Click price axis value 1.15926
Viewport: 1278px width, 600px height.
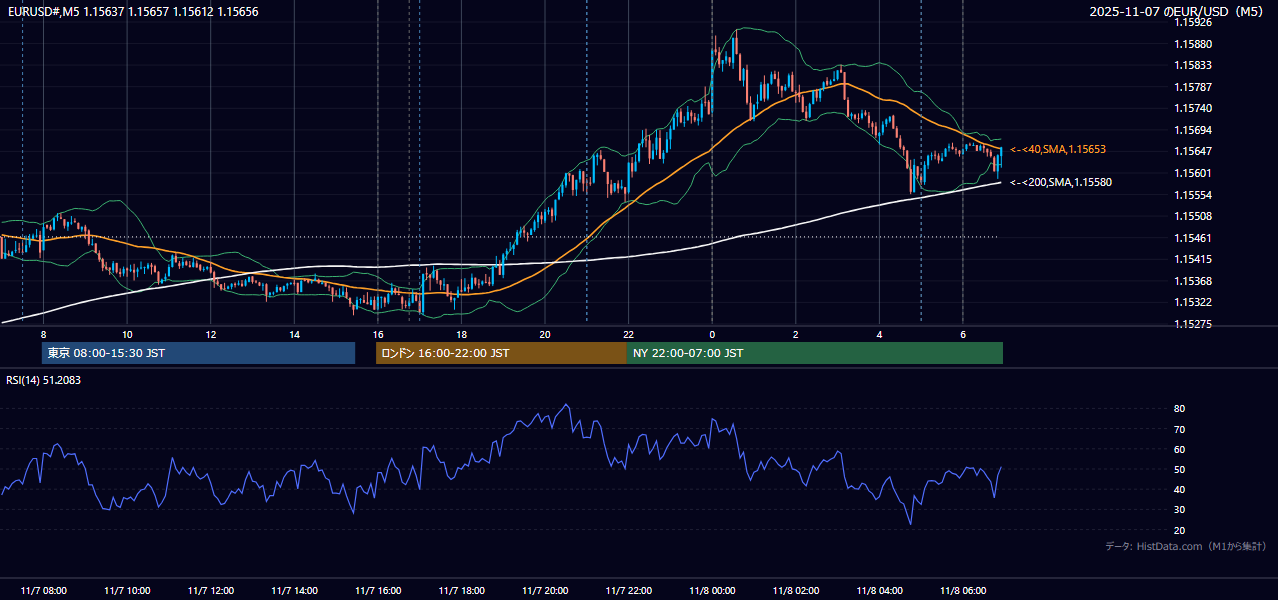tap(1193, 22)
